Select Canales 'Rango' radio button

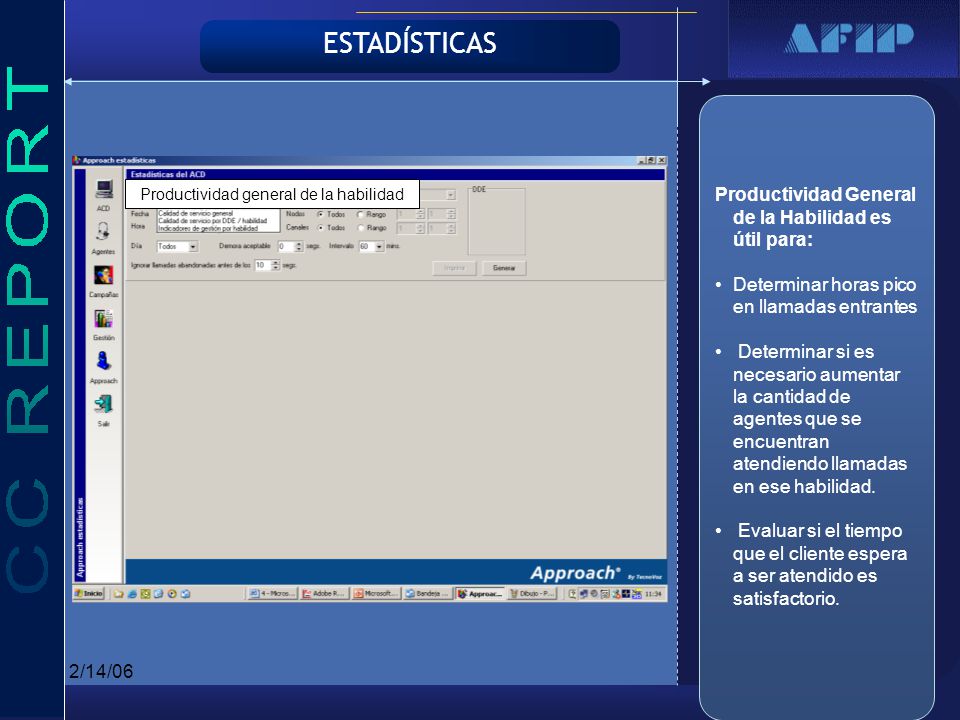(x=361, y=228)
